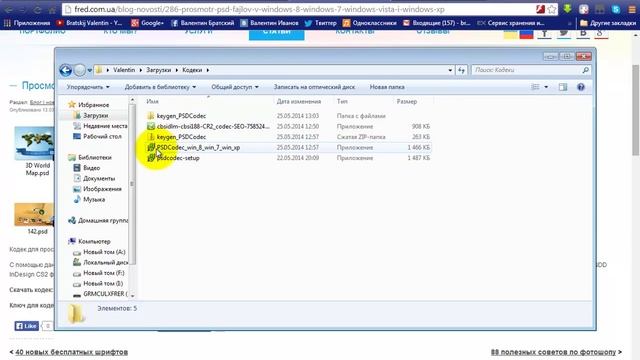Open the Bratskij Valentin YouTube bookmark

(x=89, y=23)
